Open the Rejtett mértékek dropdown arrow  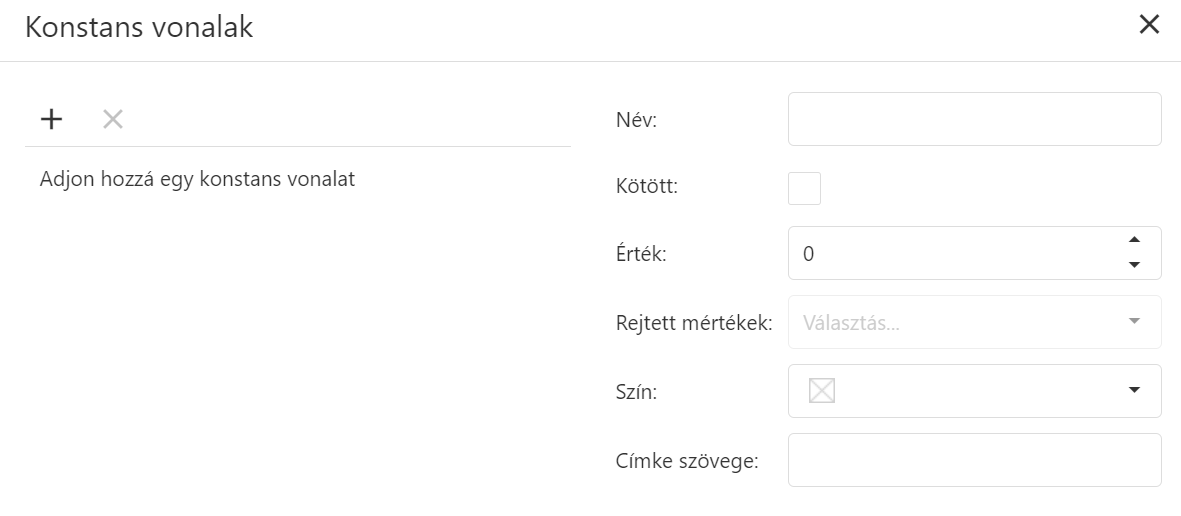[x=1134, y=322]
